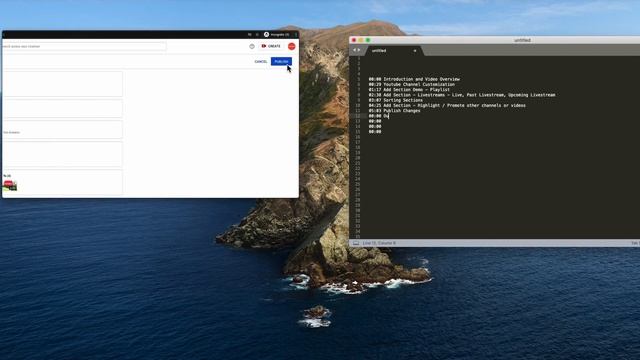Click line '01:17 Add Section Demo - Playlist'

pyautogui.click(x=409, y=90)
